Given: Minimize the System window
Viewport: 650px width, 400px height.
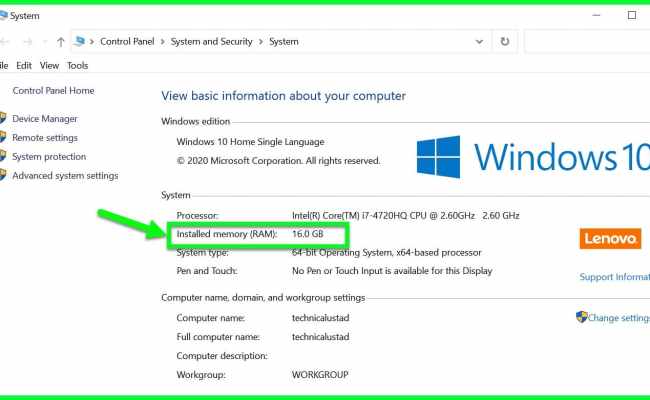Looking at the screenshot, I should [x=596, y=15].
